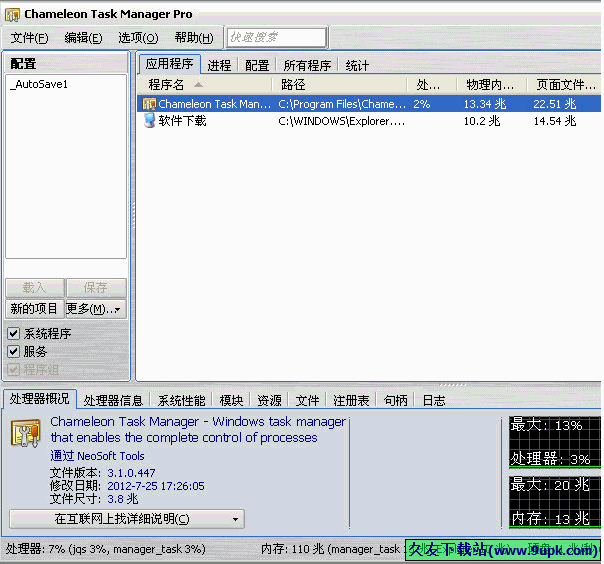Switch to the 应用程序 tab
Screen dimensions: 604x564
point(169,64)
